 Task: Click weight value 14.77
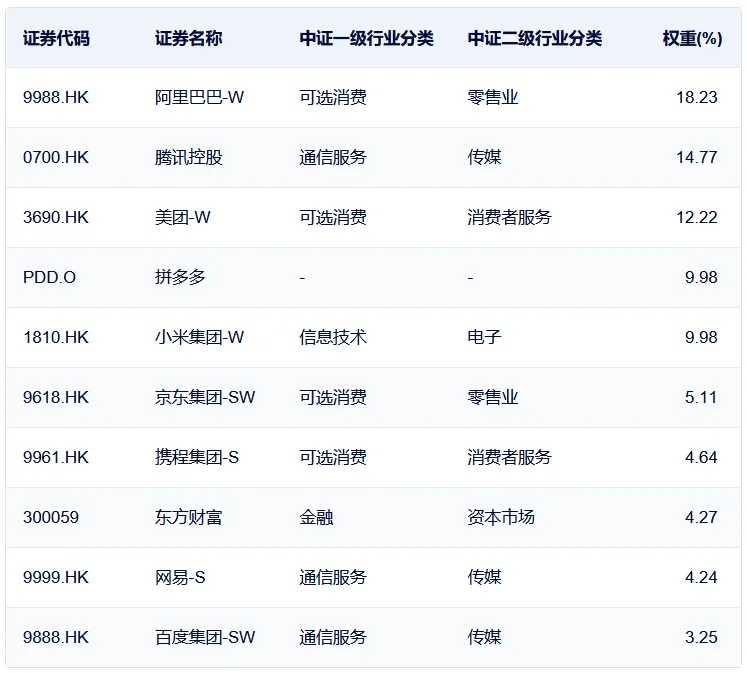(697, 158)
